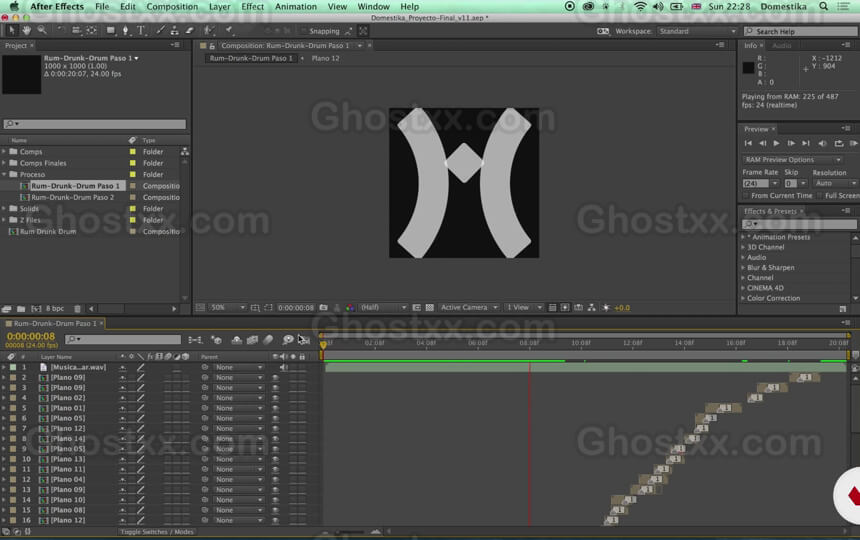Select the Rotation tool in toolbar
Viewport: 860px width, 540px height.
coord(61,31)
